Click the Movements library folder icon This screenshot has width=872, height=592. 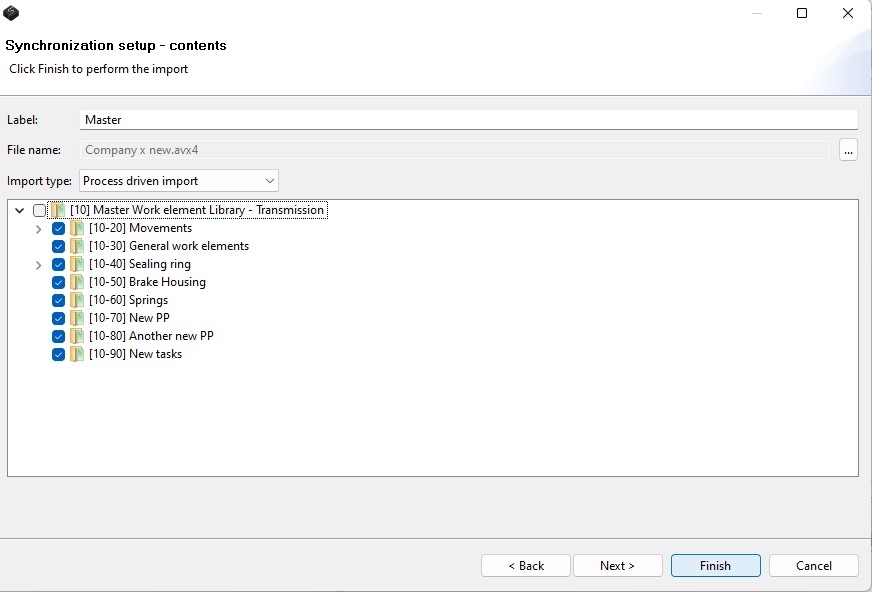click(77, 228)
